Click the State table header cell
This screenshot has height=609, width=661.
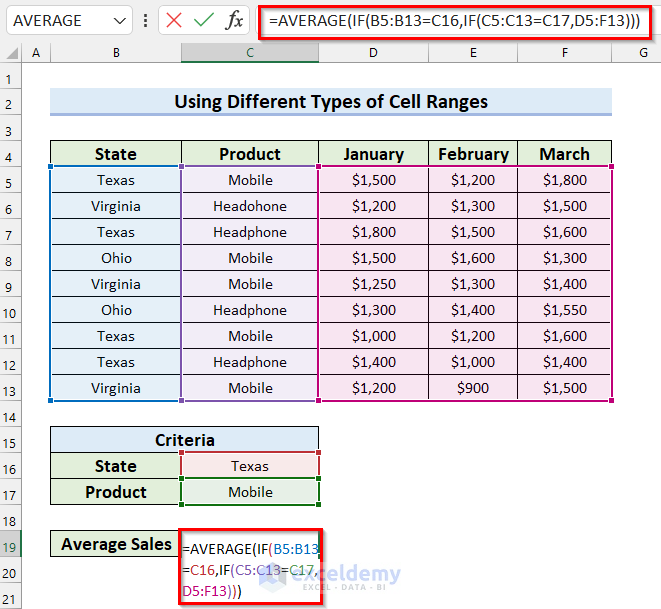tap(116, 154)
